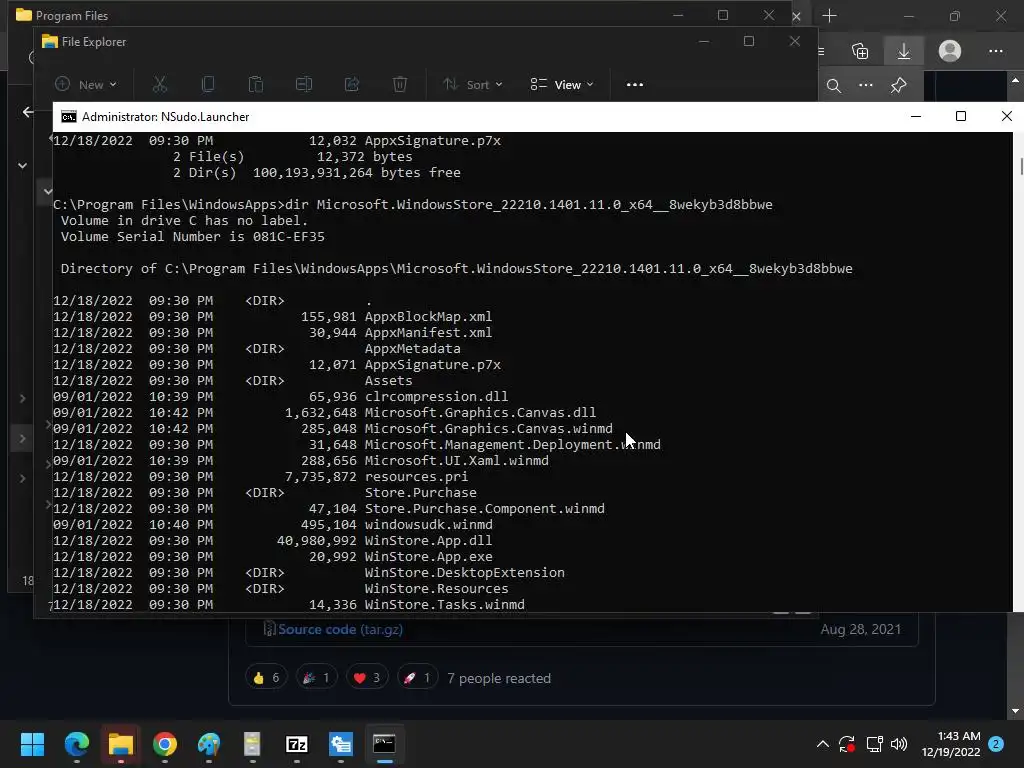
Task: Click the Volume Serial Number line
Action: tap(193, 236)
